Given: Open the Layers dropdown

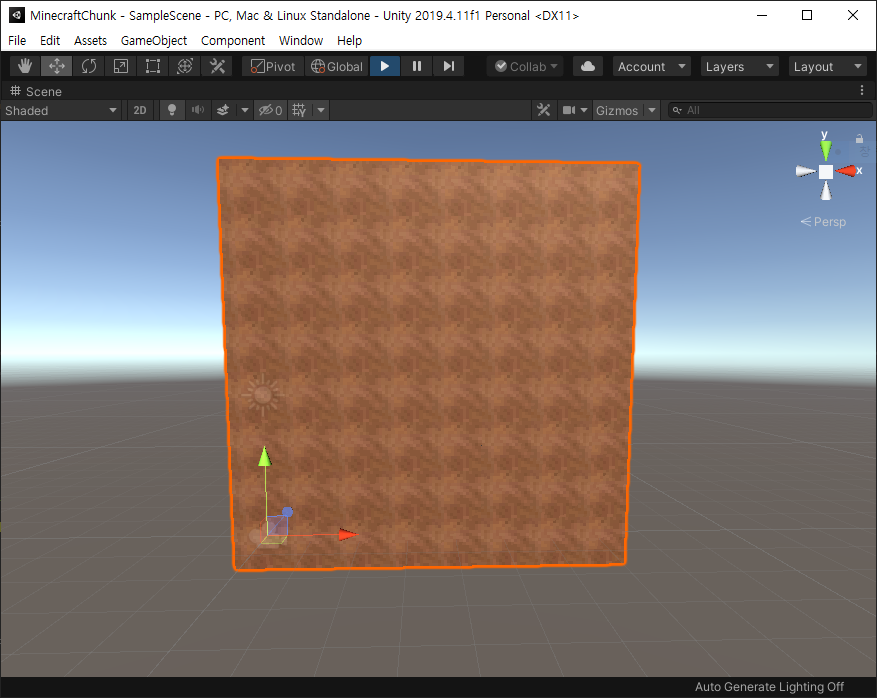Looking at the screenshot, I should coord(739,66).
